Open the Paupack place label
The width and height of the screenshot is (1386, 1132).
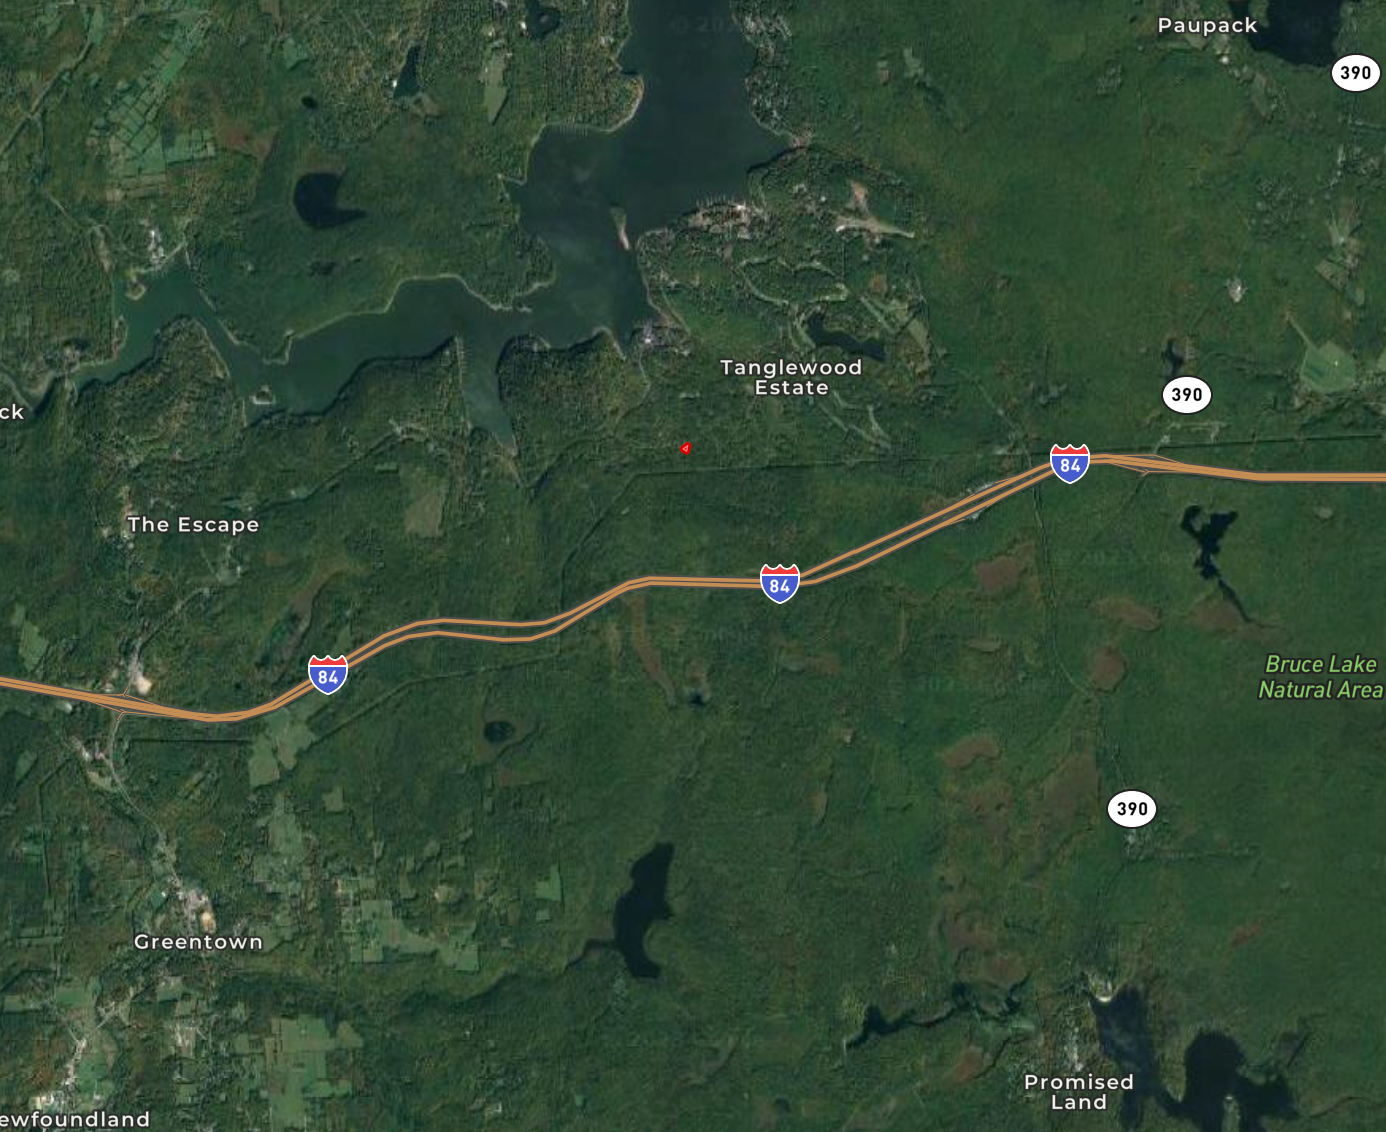[x=1207, y=26]
